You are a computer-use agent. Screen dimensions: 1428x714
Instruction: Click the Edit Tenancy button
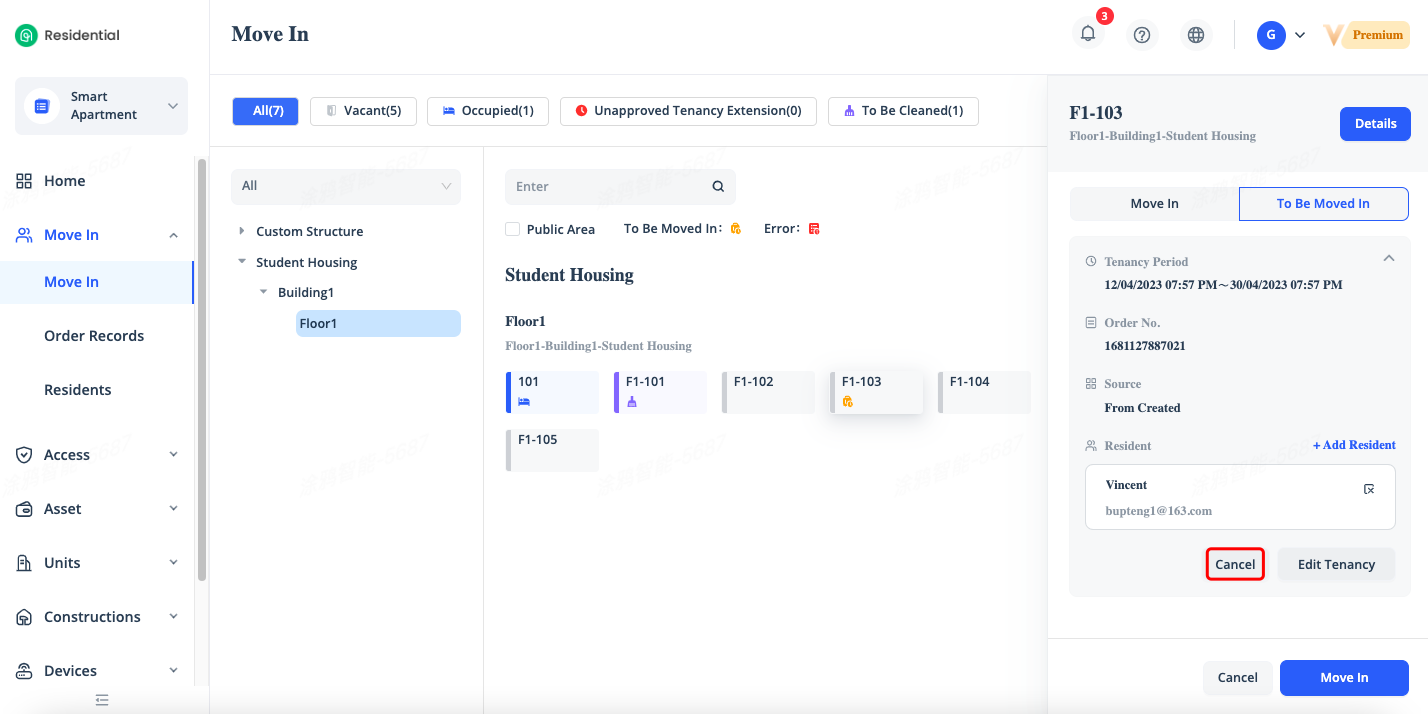(1336, 565)
